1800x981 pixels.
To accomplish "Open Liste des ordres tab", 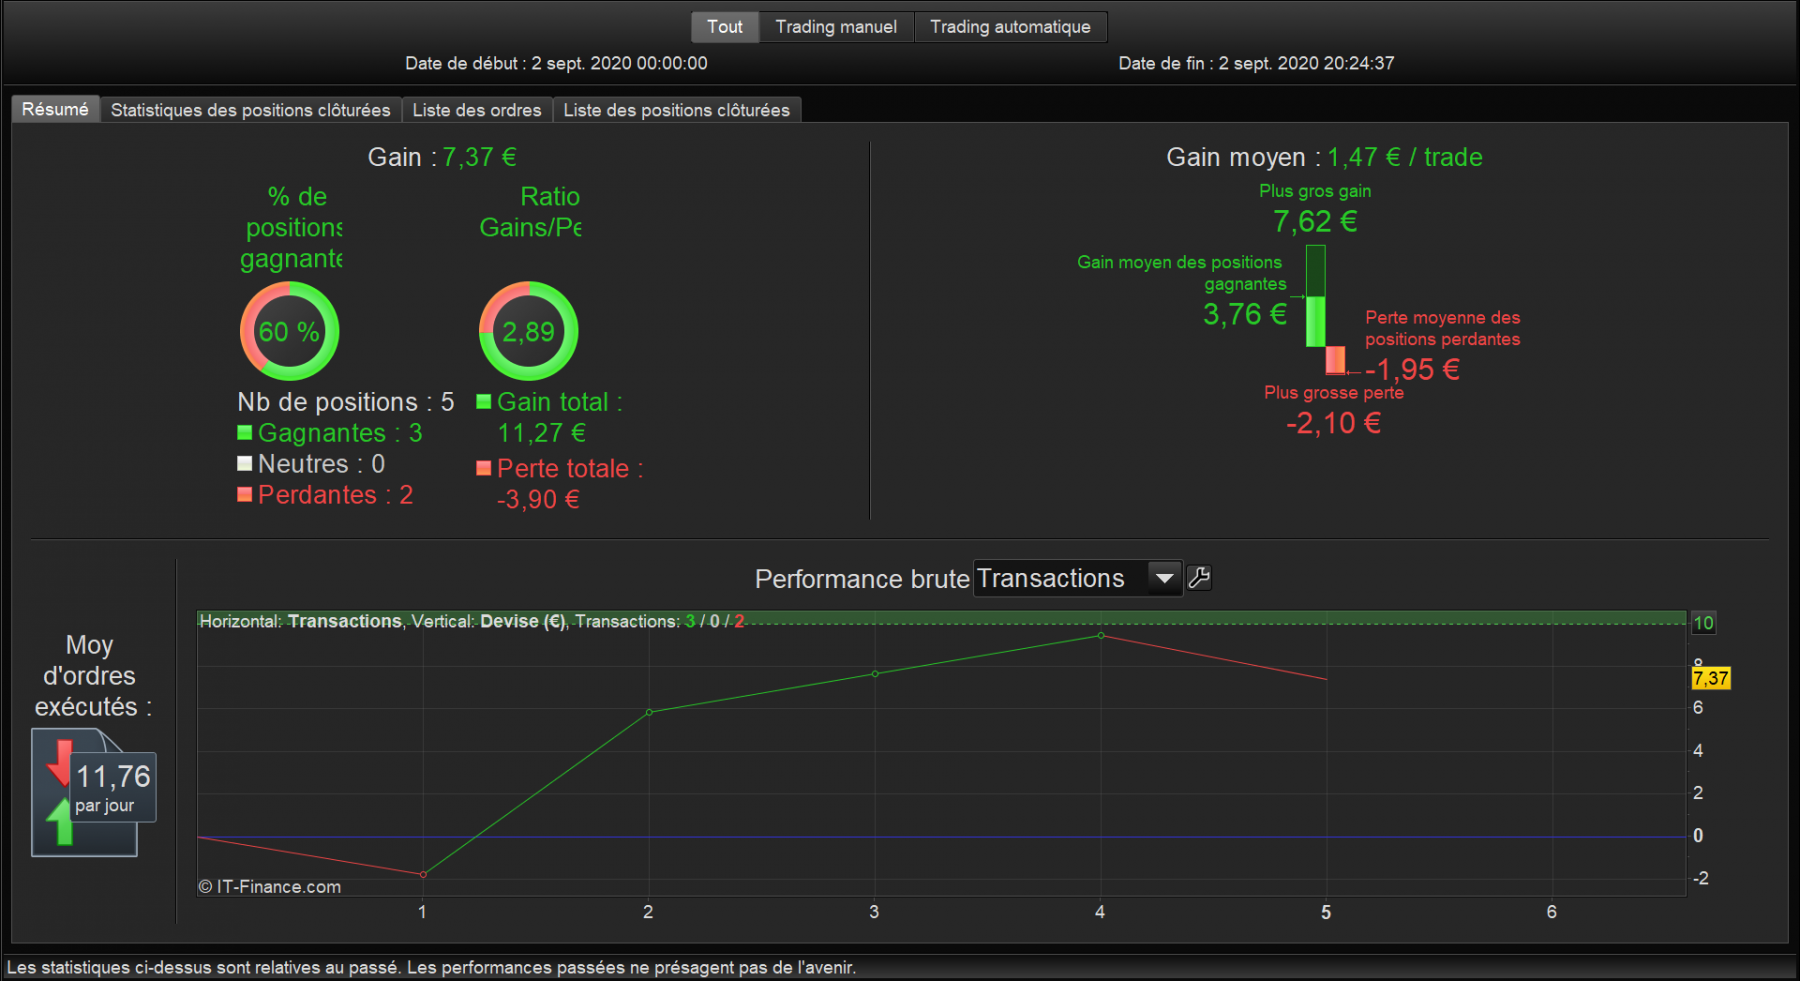I will click(477, 110).
